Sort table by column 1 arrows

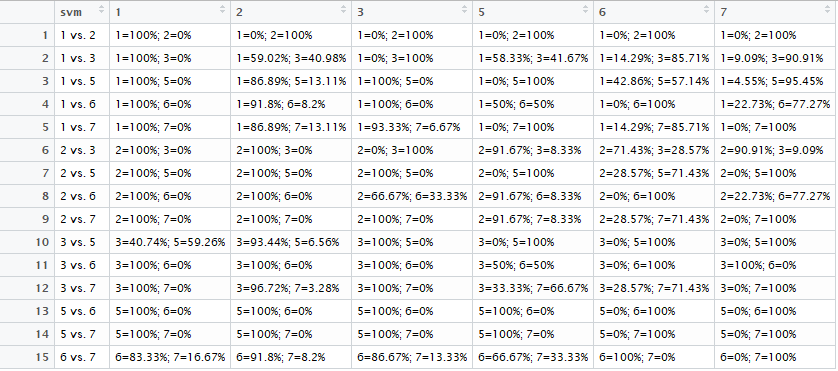222,9
